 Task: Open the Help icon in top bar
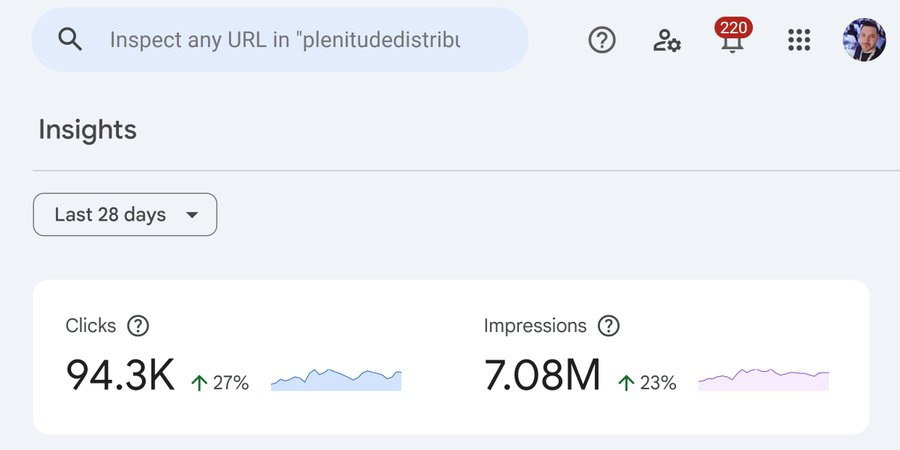click(x=601, y=40)
